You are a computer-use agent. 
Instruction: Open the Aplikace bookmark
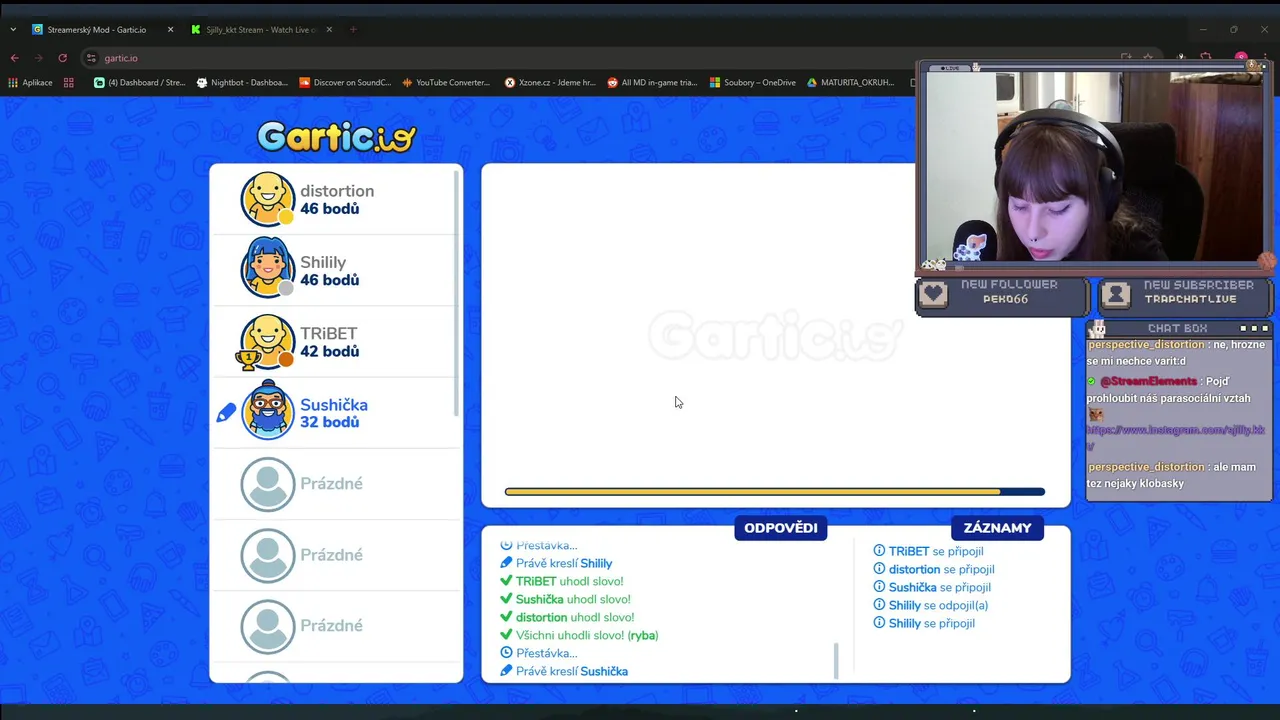point(30,83)
